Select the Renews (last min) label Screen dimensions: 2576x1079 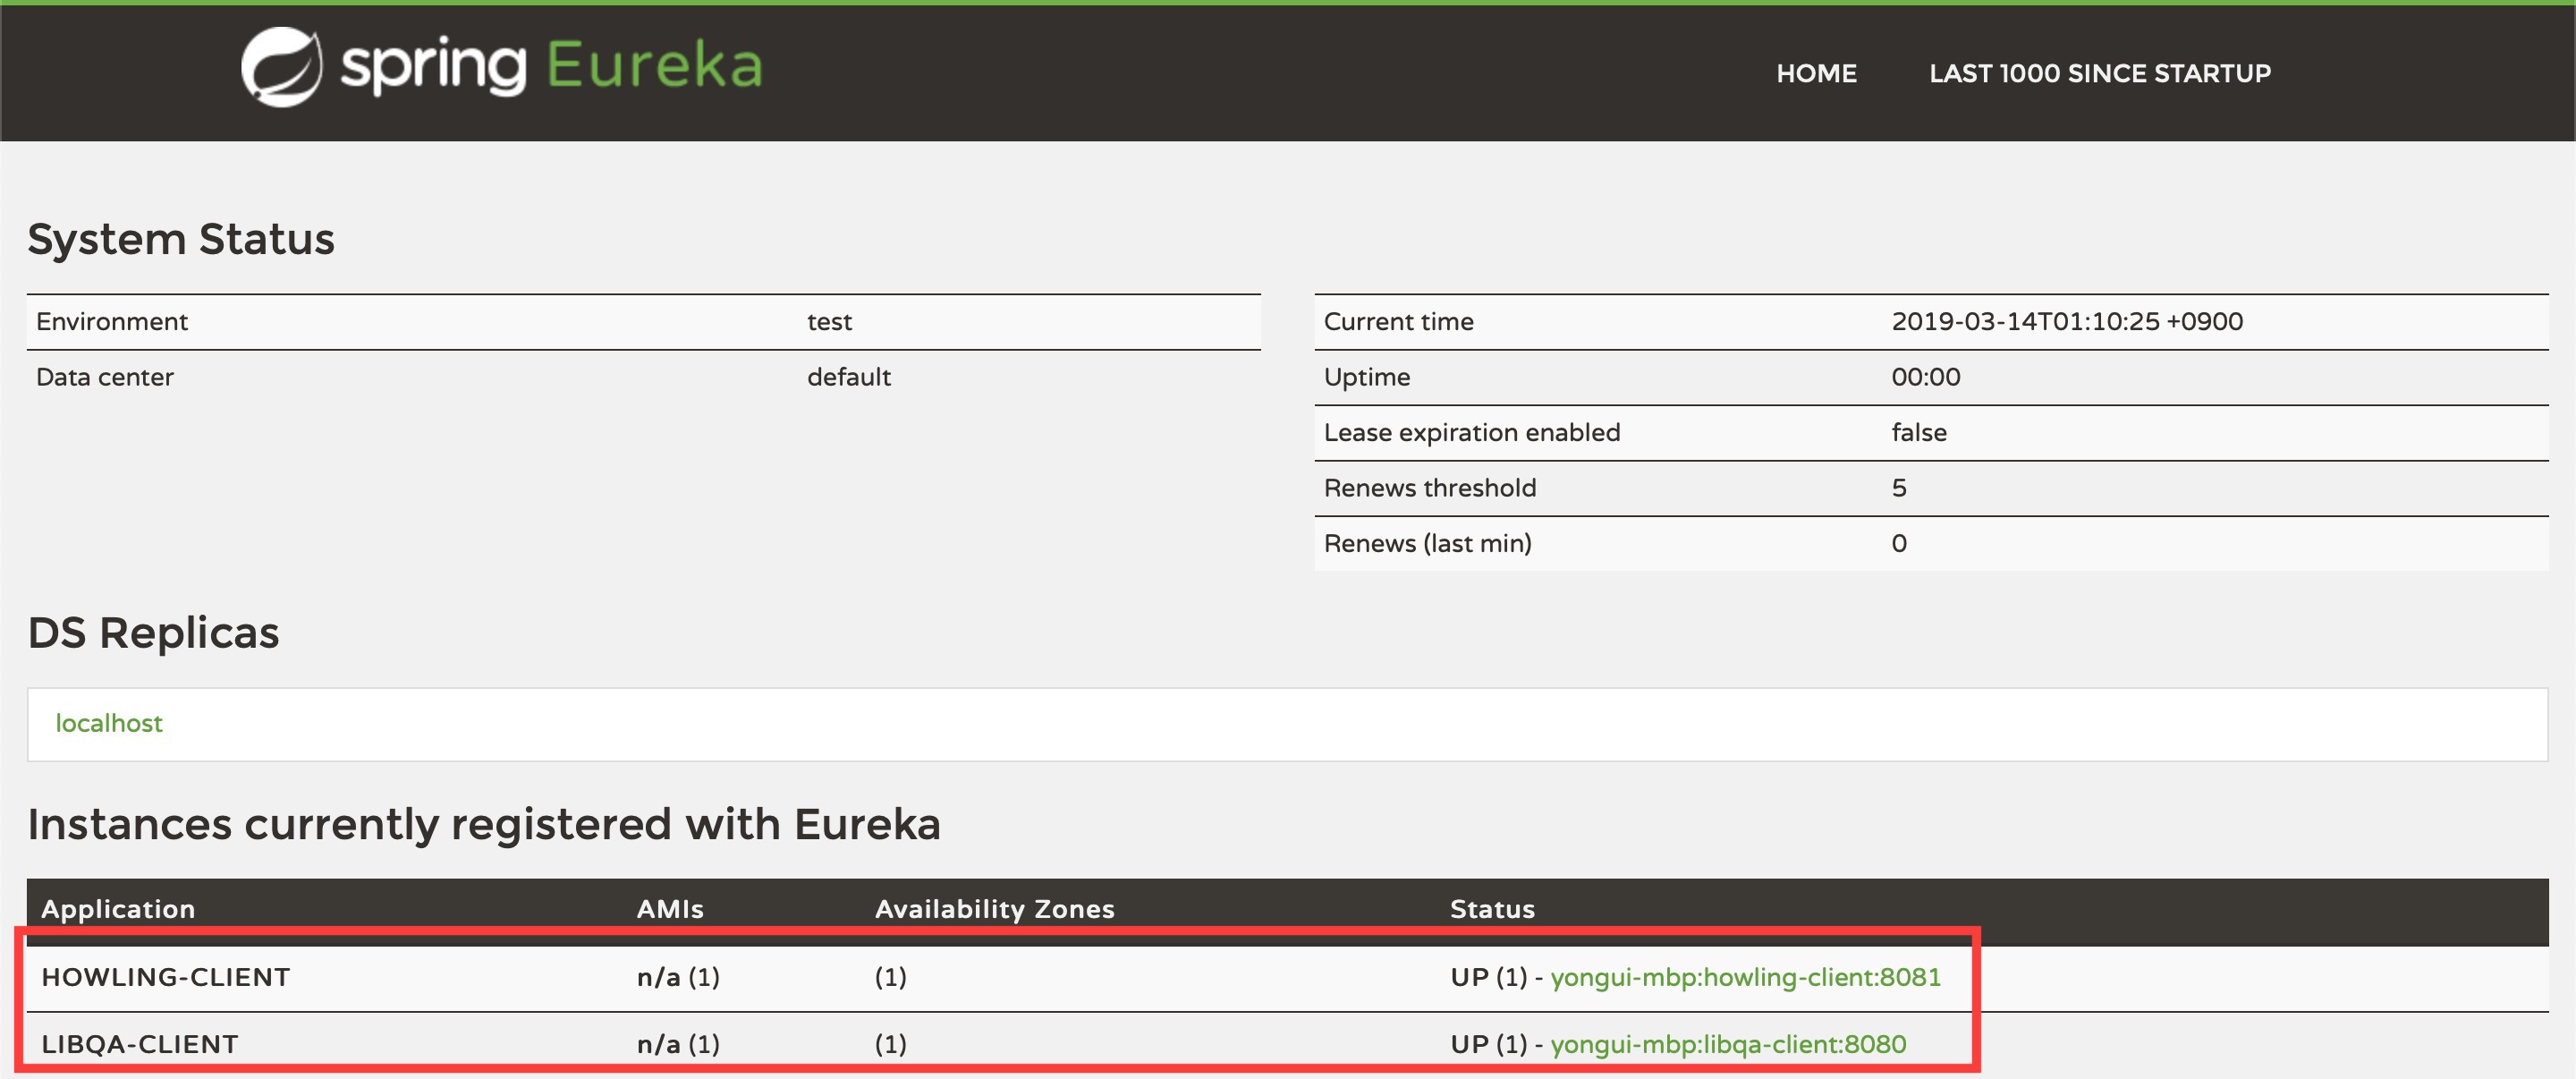(x=1427, y=543)
